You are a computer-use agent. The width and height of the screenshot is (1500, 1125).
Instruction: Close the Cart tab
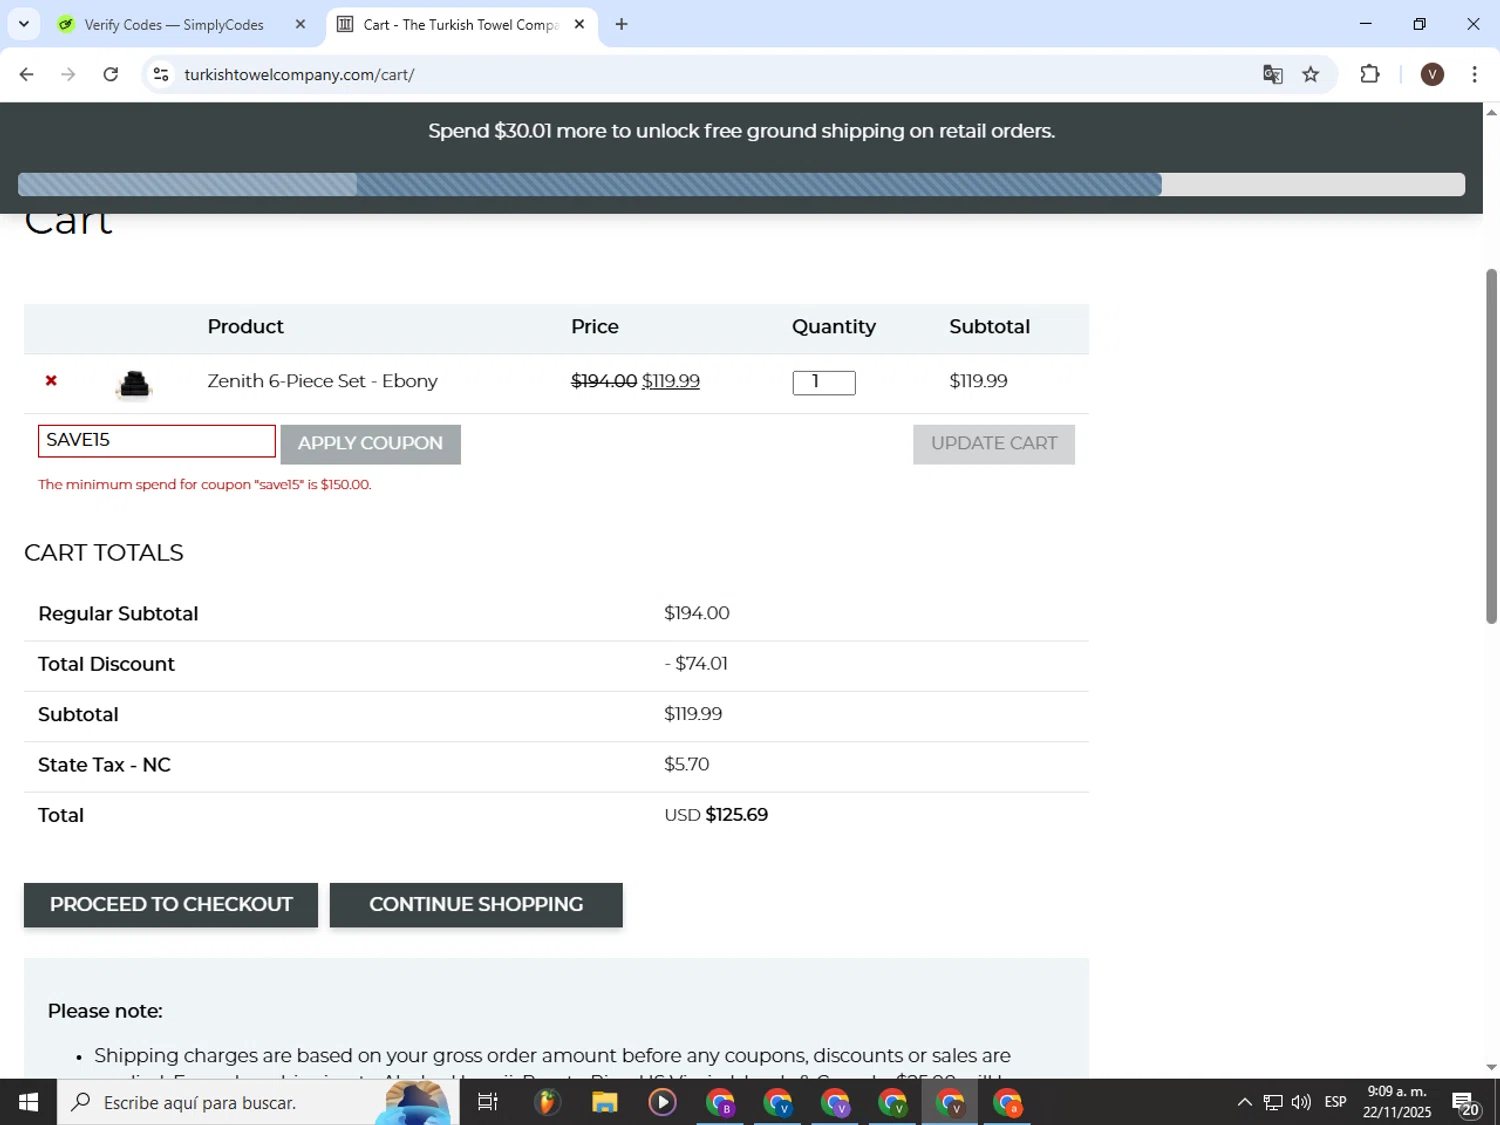[579, 25]
